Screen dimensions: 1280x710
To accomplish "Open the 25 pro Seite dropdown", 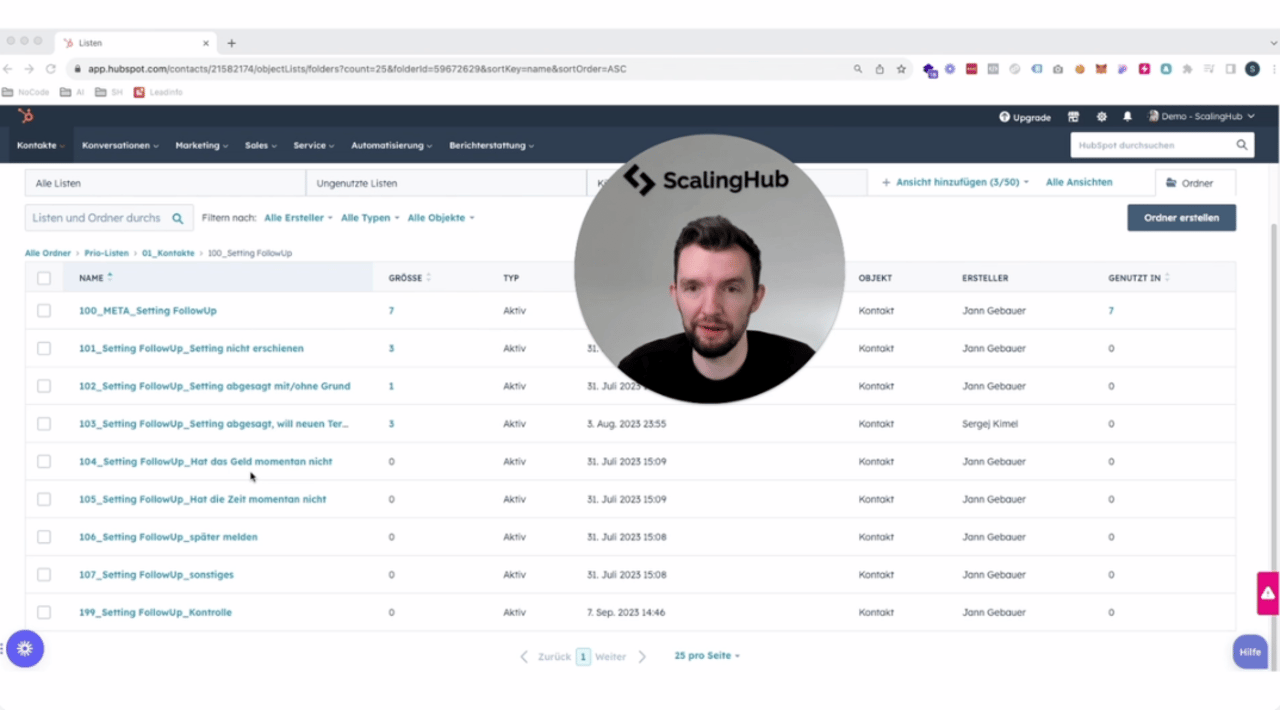I will pos(707,656).
